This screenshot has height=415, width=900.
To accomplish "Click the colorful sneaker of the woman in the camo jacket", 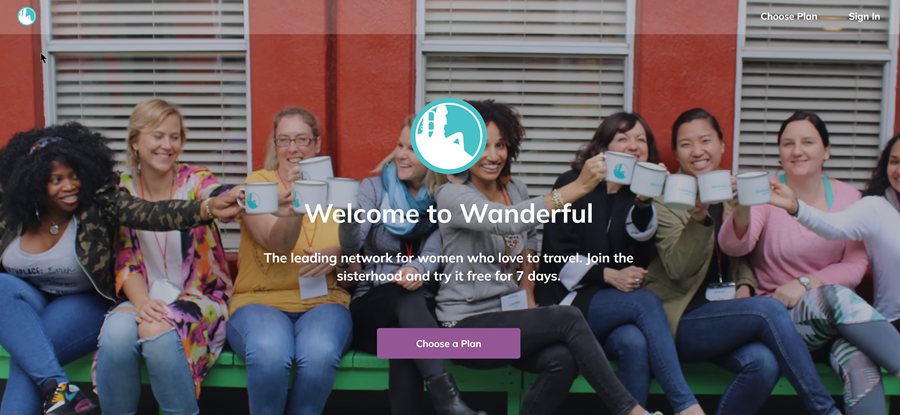I will click(68, 397).
